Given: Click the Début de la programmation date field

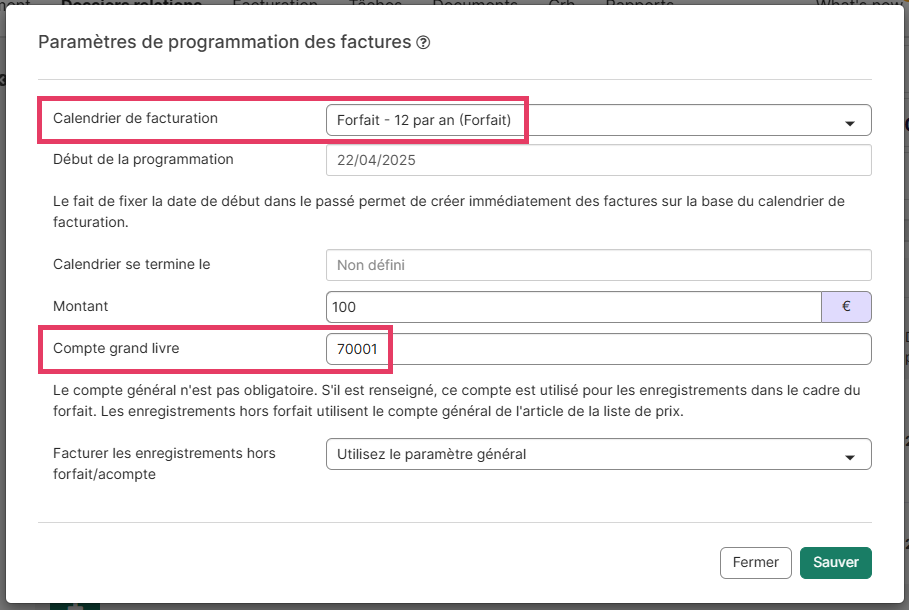Looking at the screenshot, I should pos(598,160).
